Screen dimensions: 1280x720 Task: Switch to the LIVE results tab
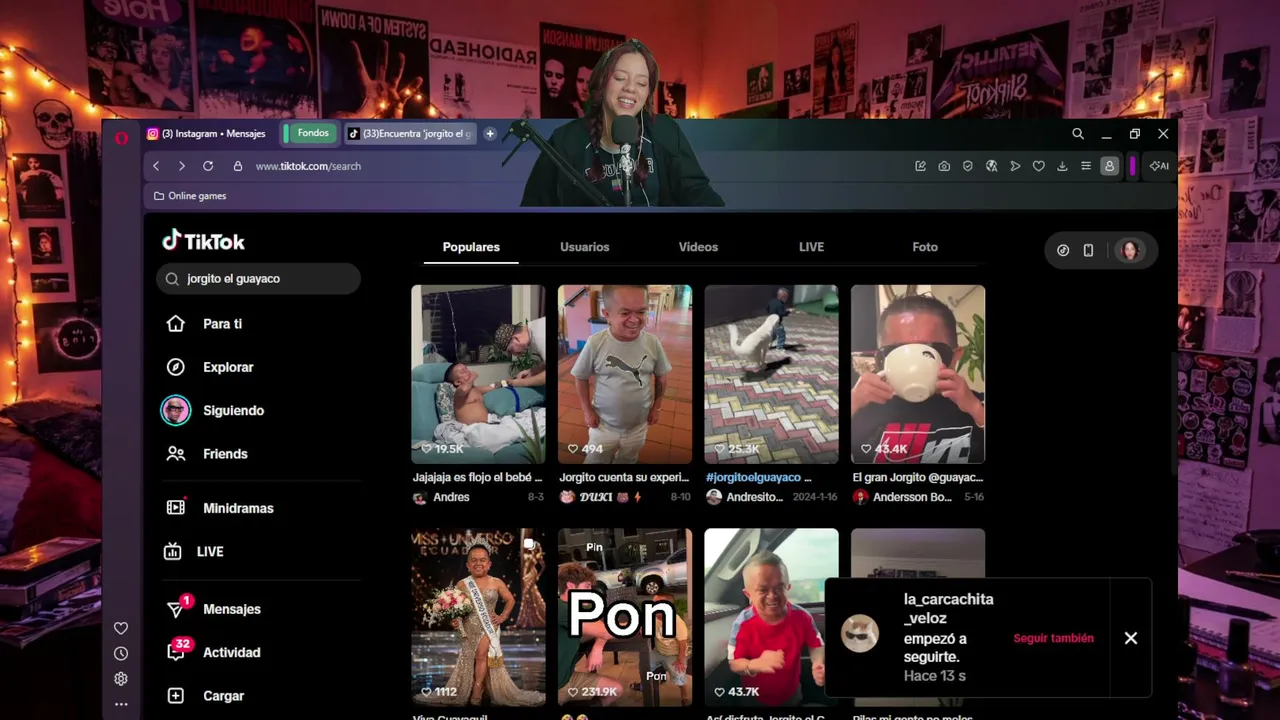(811, 247)
